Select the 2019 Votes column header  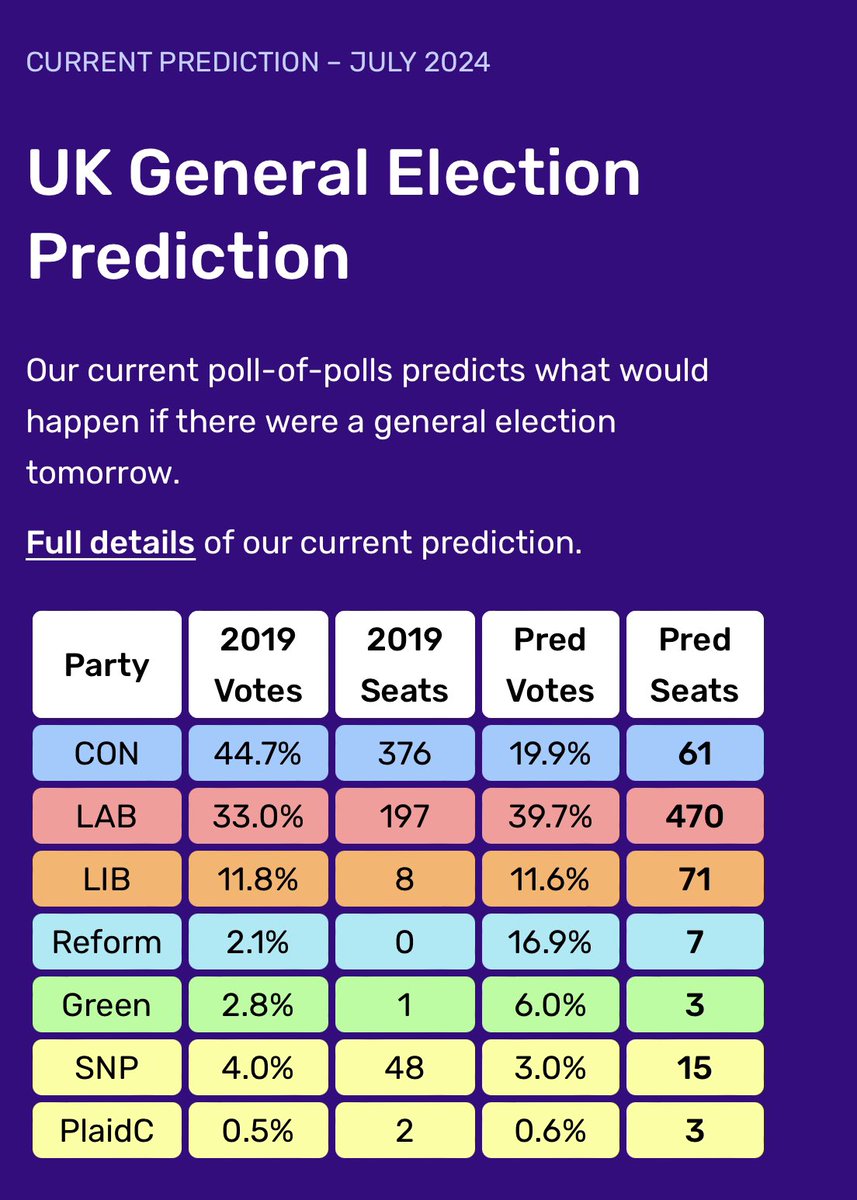(x=259, y=665)
